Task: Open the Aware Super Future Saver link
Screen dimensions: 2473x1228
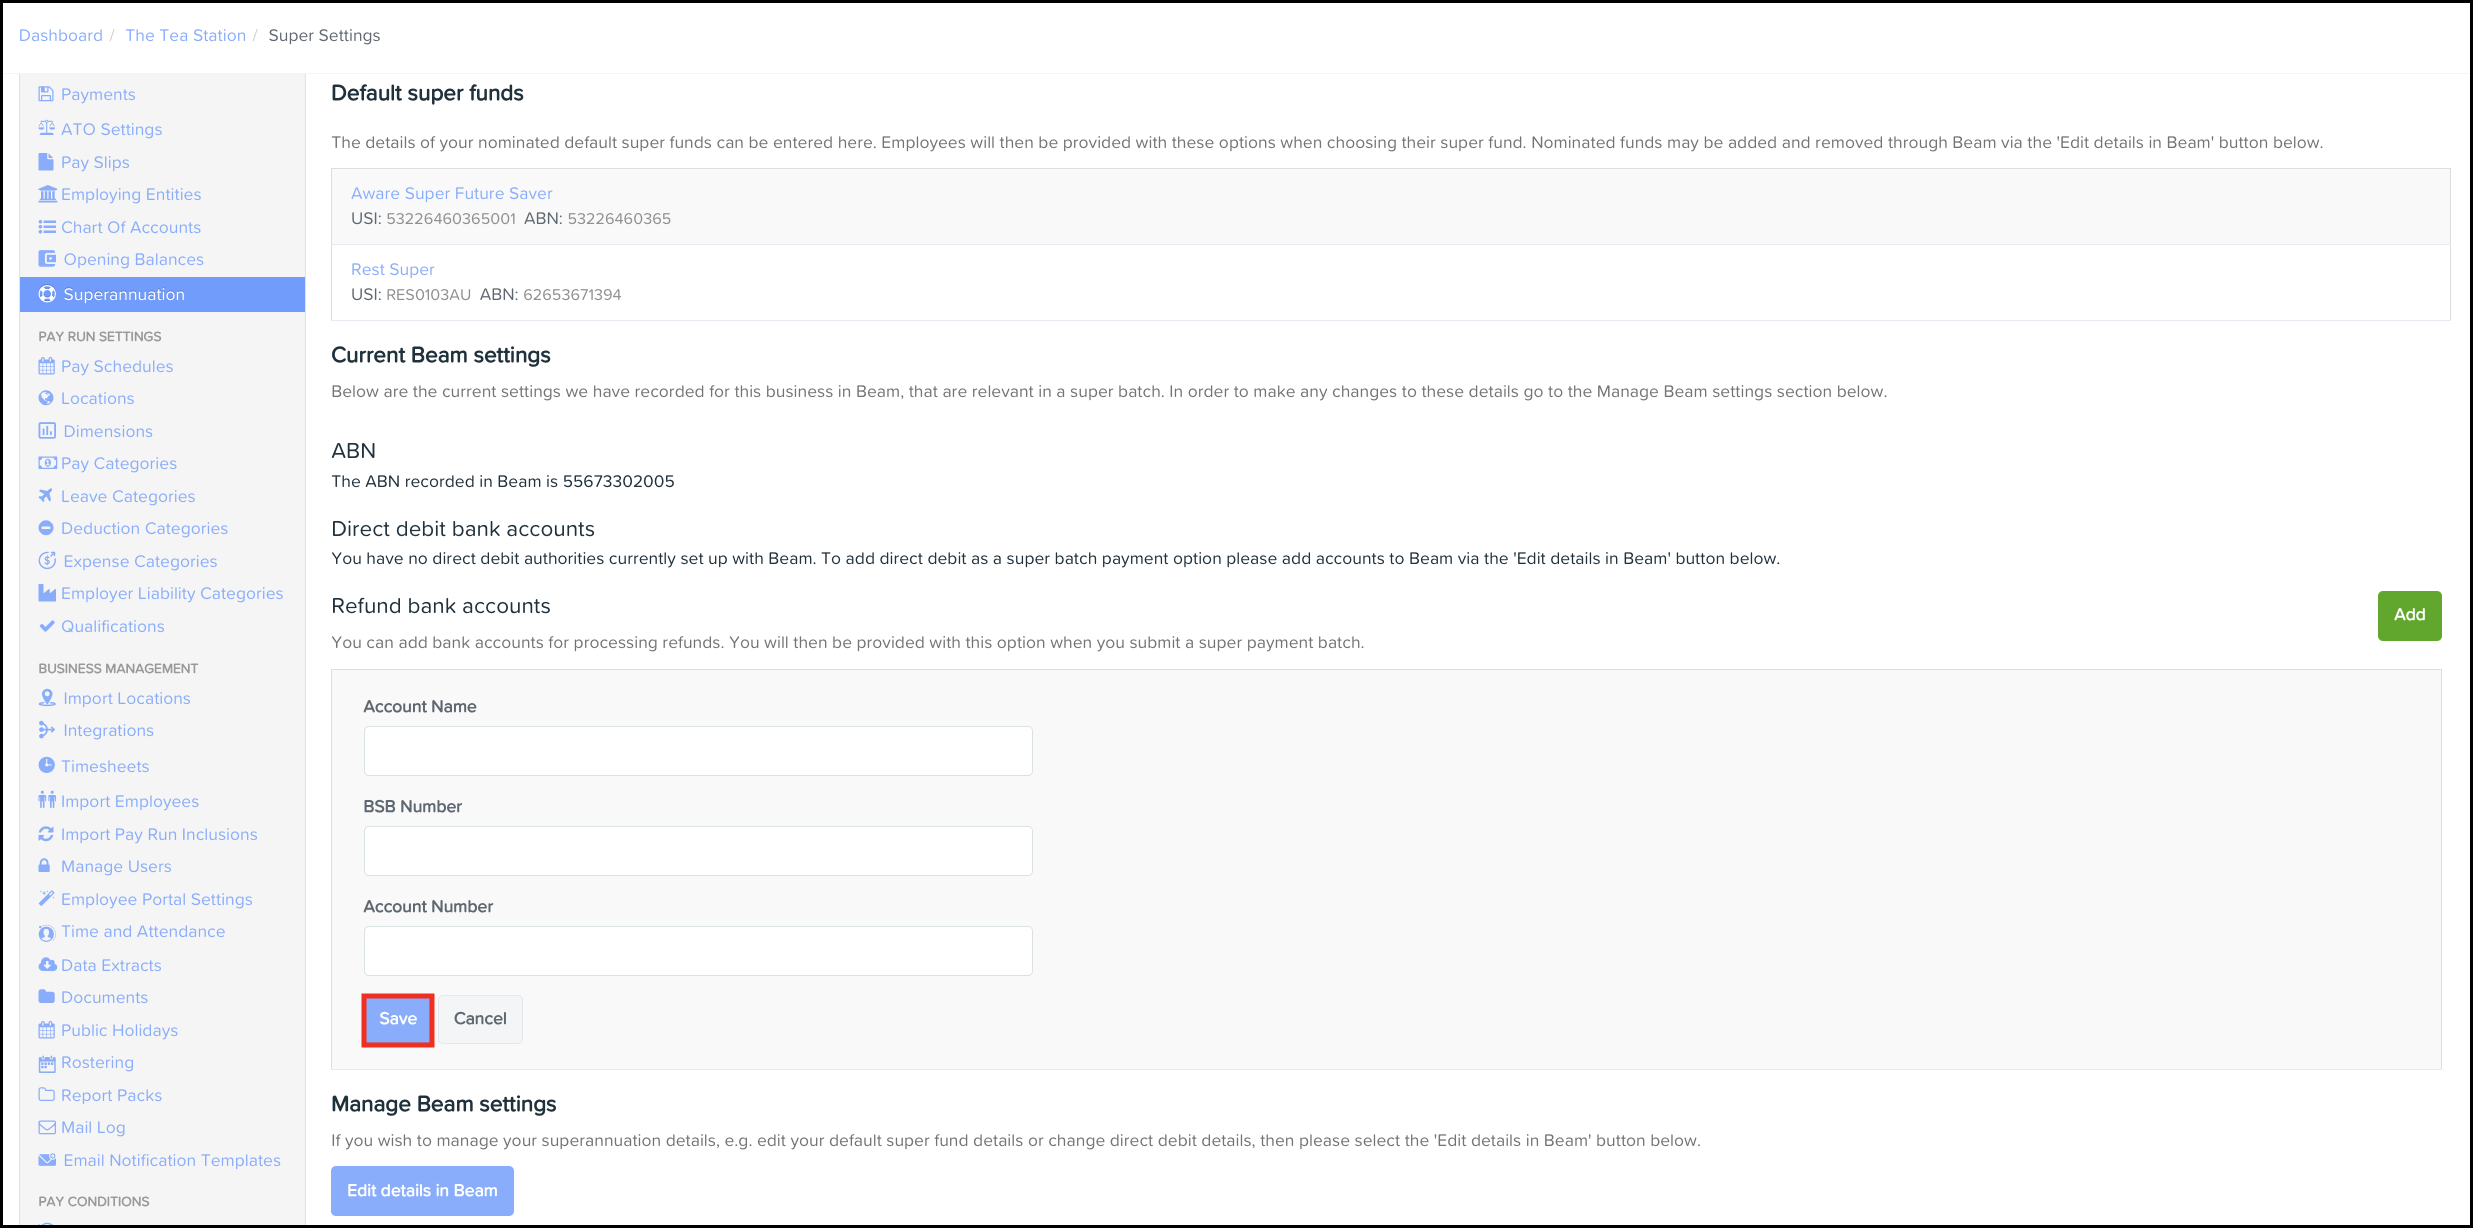Action: (451, 193)
